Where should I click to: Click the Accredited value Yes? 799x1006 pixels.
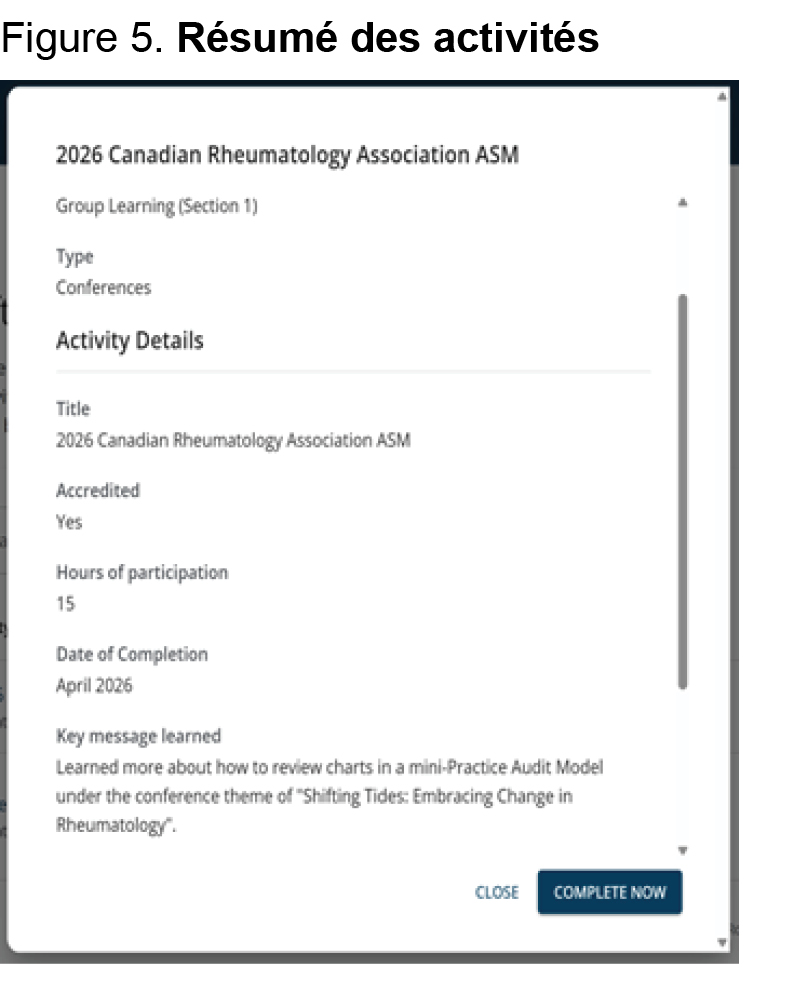69,522
